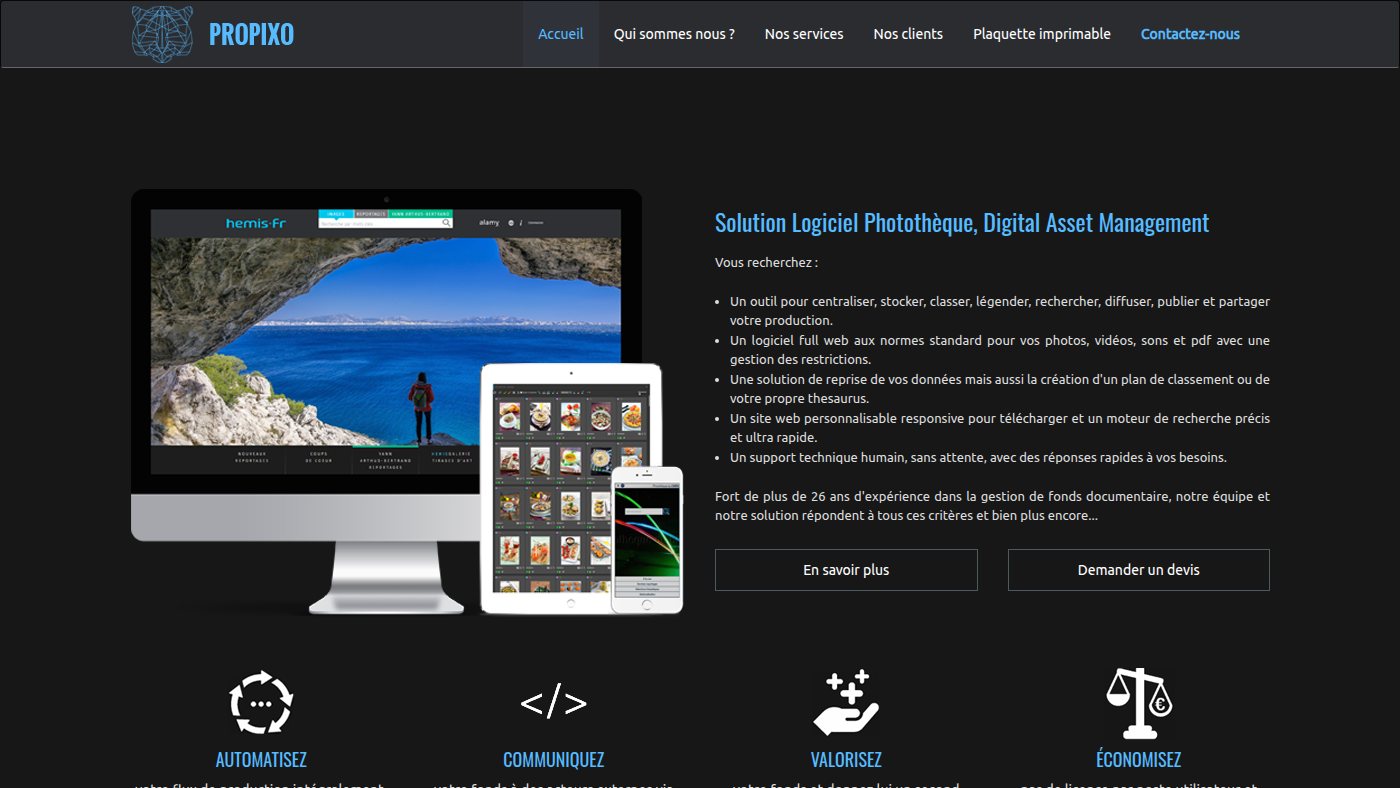Image resolution: width=1400 pixels, height=788 pixels.
Task: Click the ÉCONOMISEZ heading
Action: point(1138,759)
